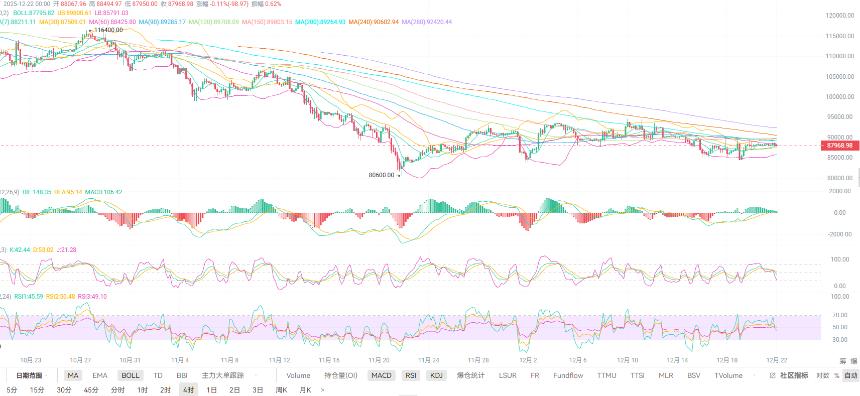Viewport: 860px width, 396px height.
Task: Select the 1时 timeframe
Action: 142,390
